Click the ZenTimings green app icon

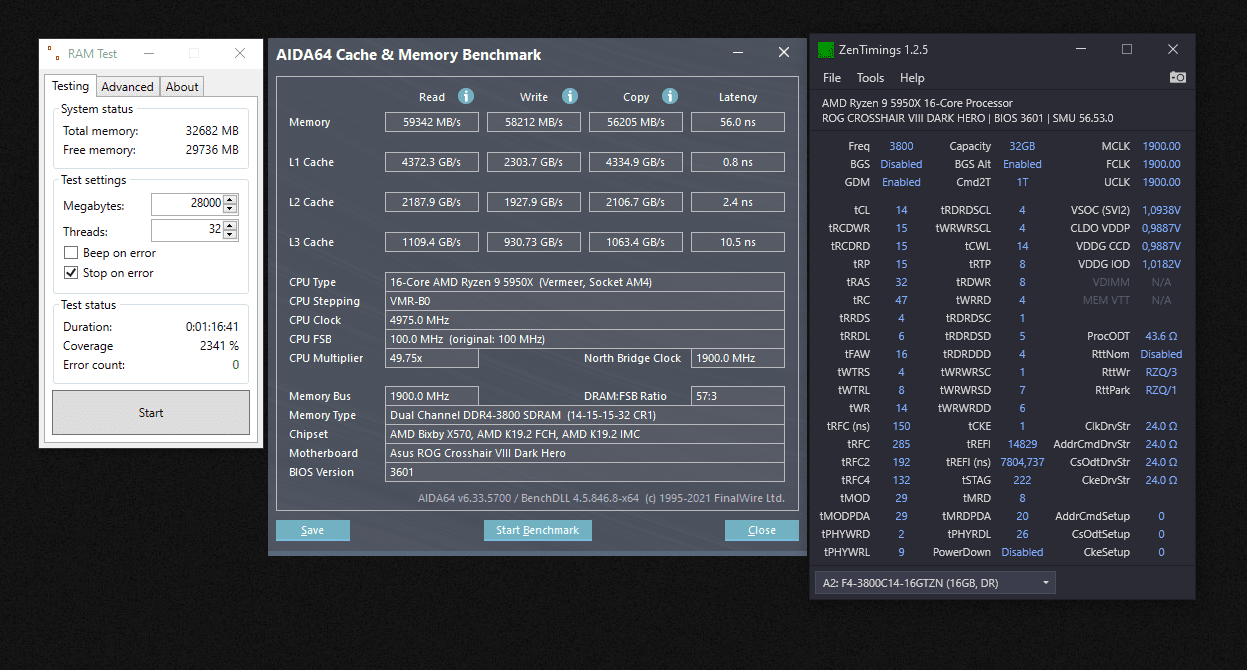click(x=826, y=49)
